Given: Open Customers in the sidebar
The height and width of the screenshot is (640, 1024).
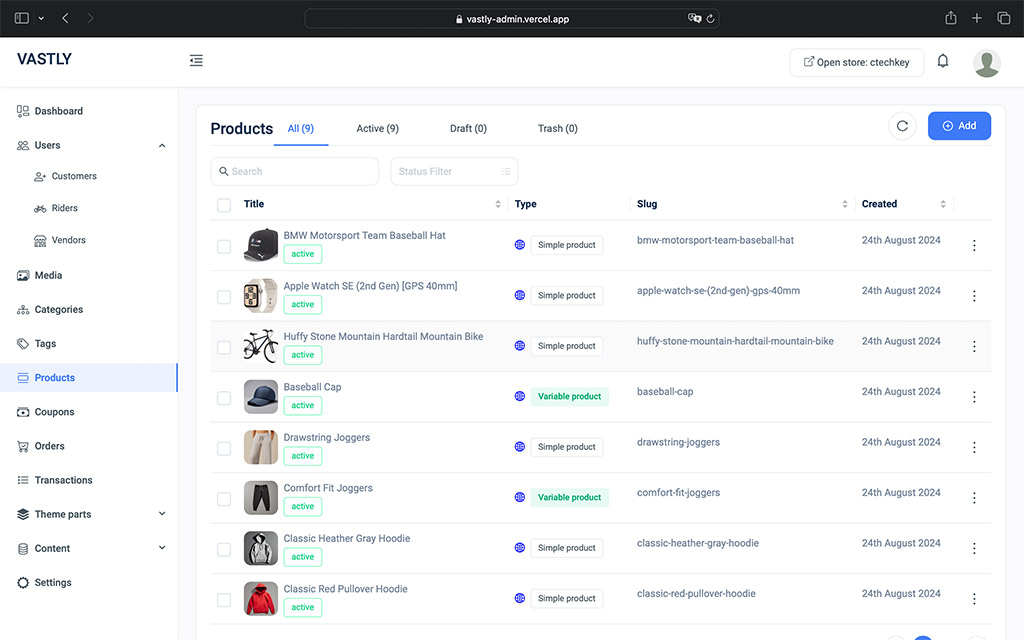Looking at the screenshot, I should 74,176.
